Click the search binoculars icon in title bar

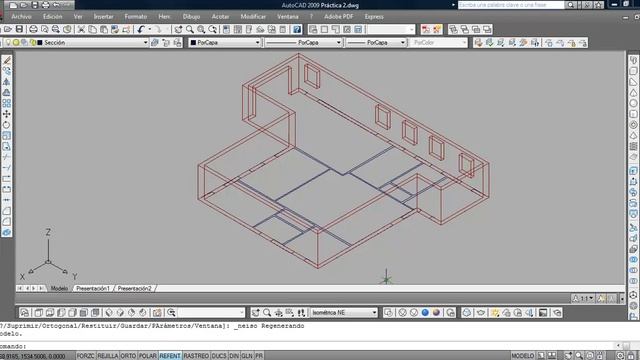(x=570, y=5)
